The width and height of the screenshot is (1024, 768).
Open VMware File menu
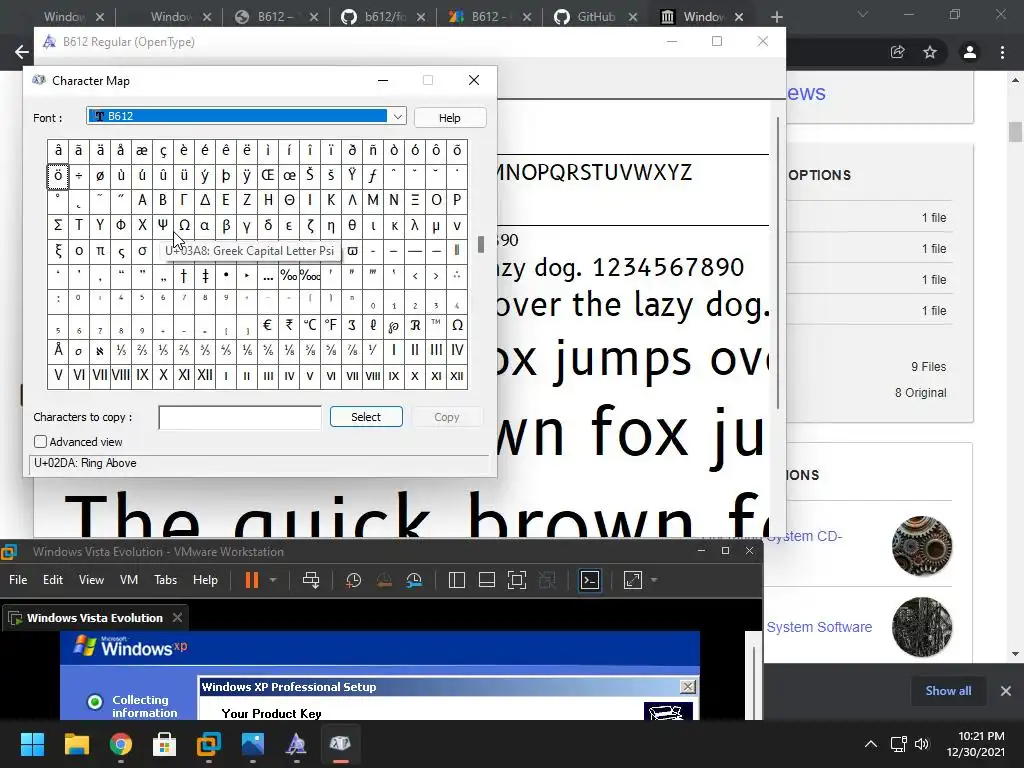click(18, 580)
